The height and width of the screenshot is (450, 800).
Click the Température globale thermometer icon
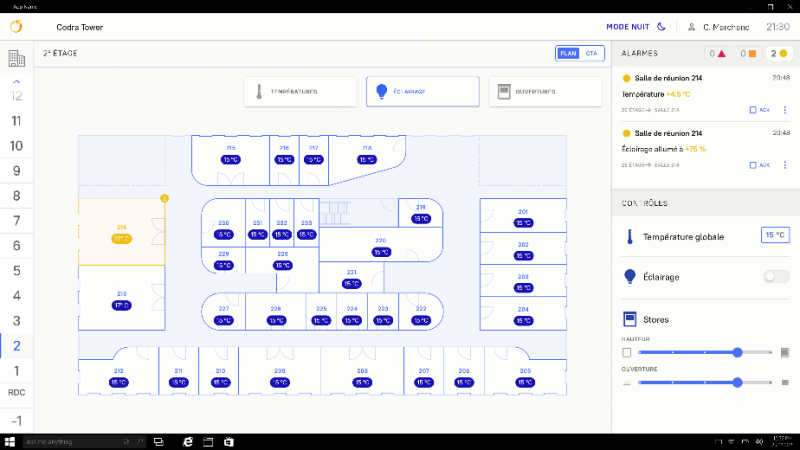[630, 237]
